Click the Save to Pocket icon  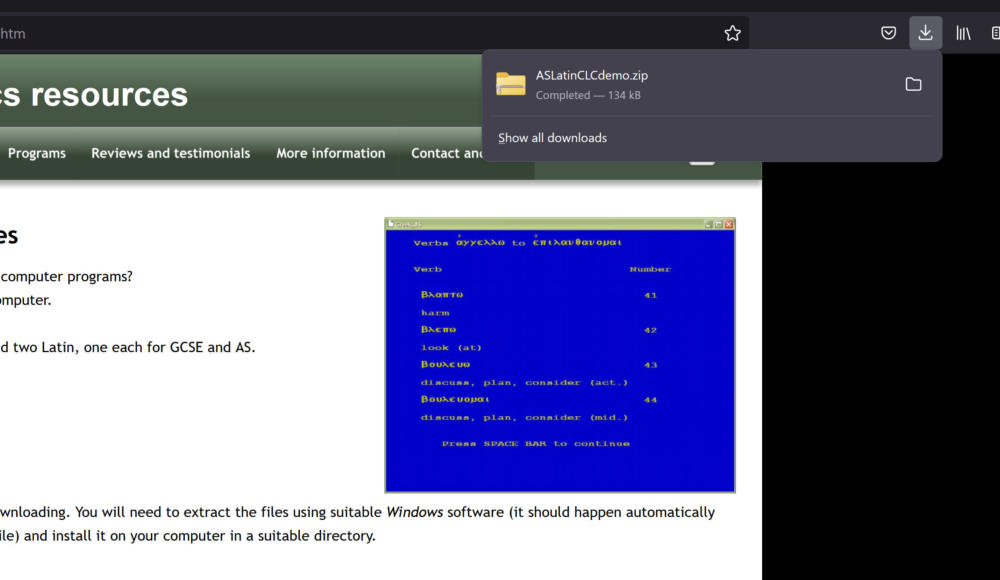(x=888, y=33)
